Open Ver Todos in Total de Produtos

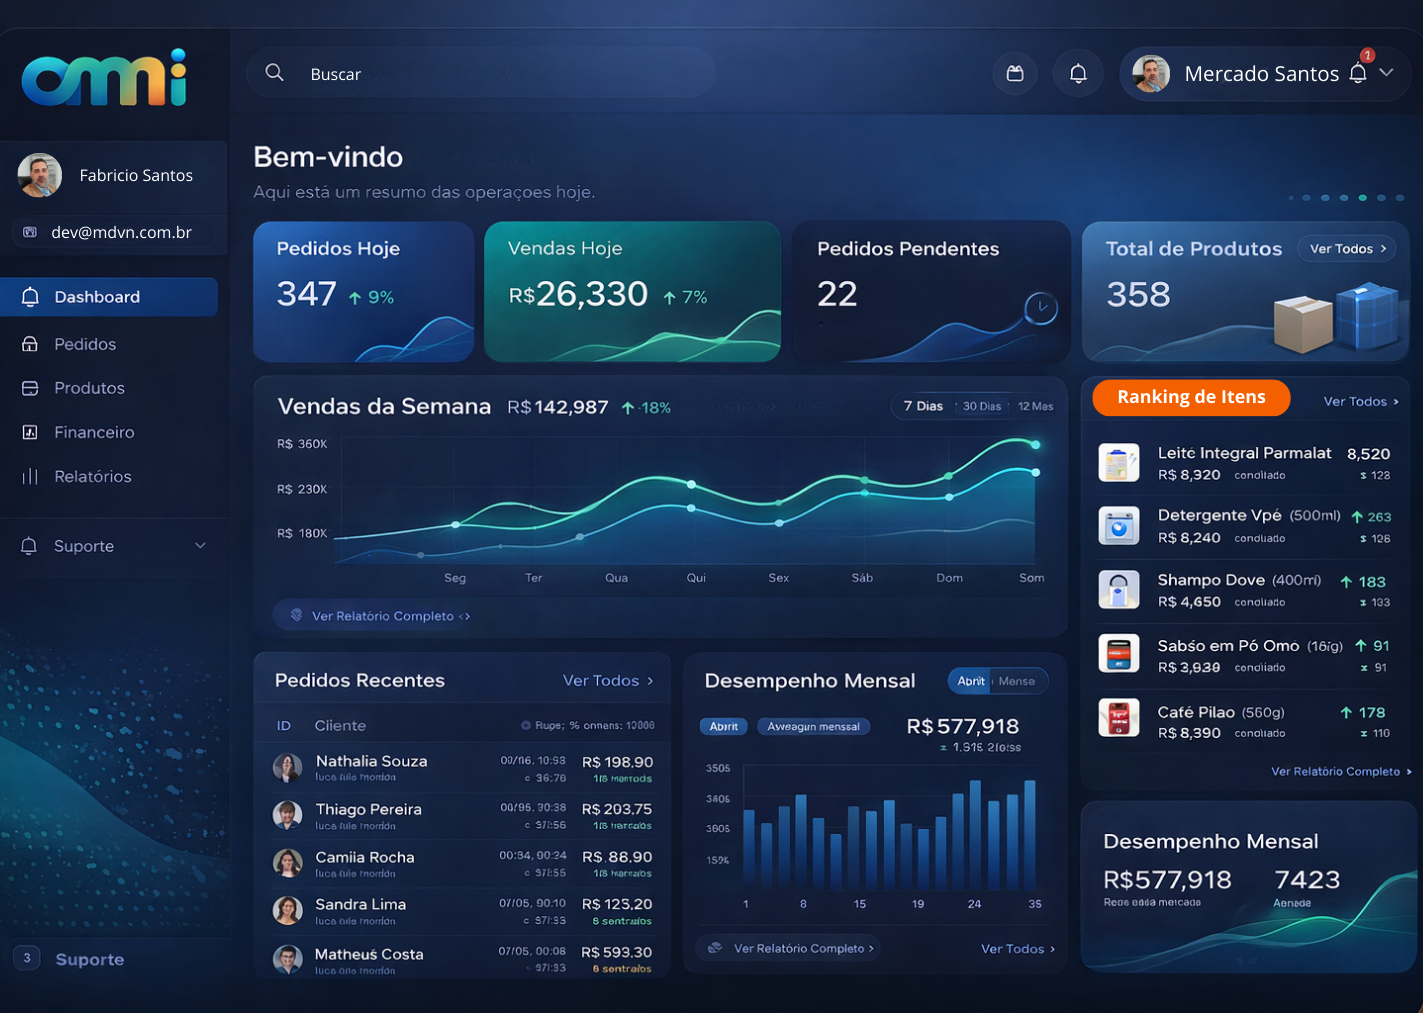click(x=1346, y=249)
